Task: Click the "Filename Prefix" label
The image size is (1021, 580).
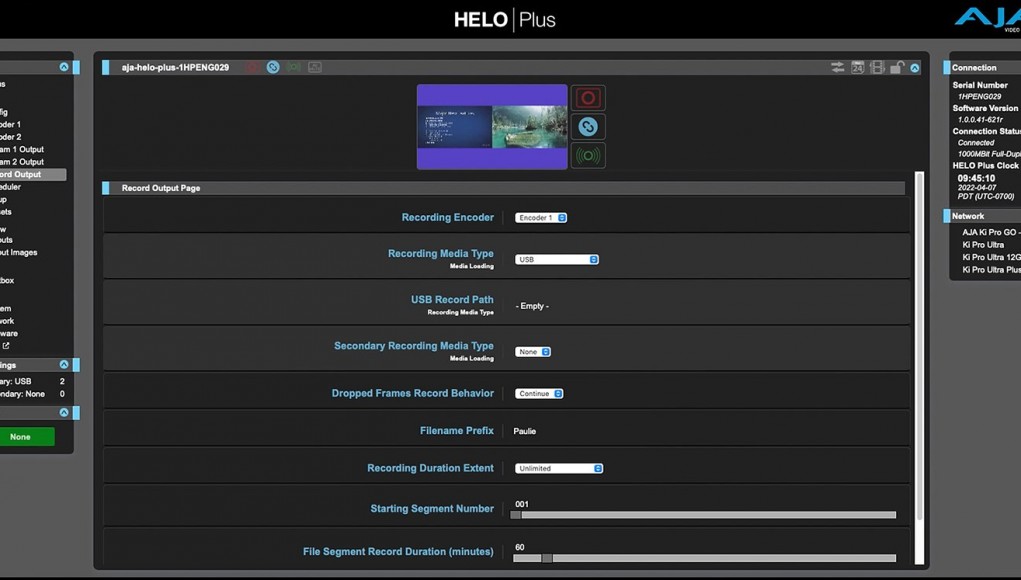Action: [x=456, y=430]
